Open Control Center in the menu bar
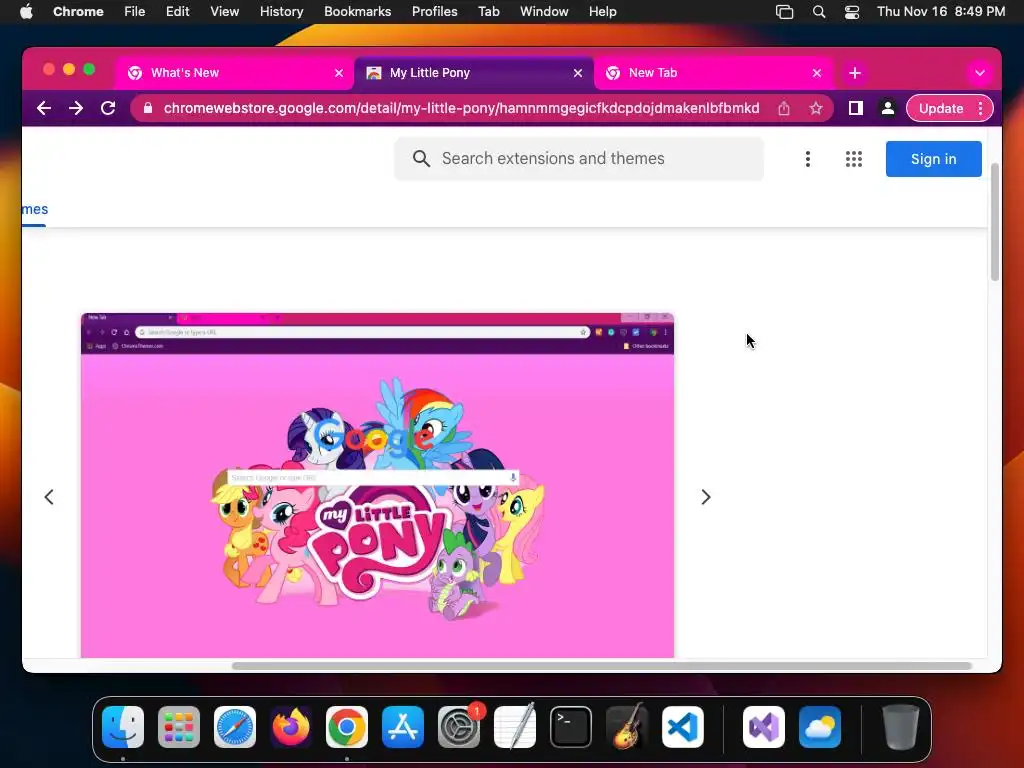 852,12
